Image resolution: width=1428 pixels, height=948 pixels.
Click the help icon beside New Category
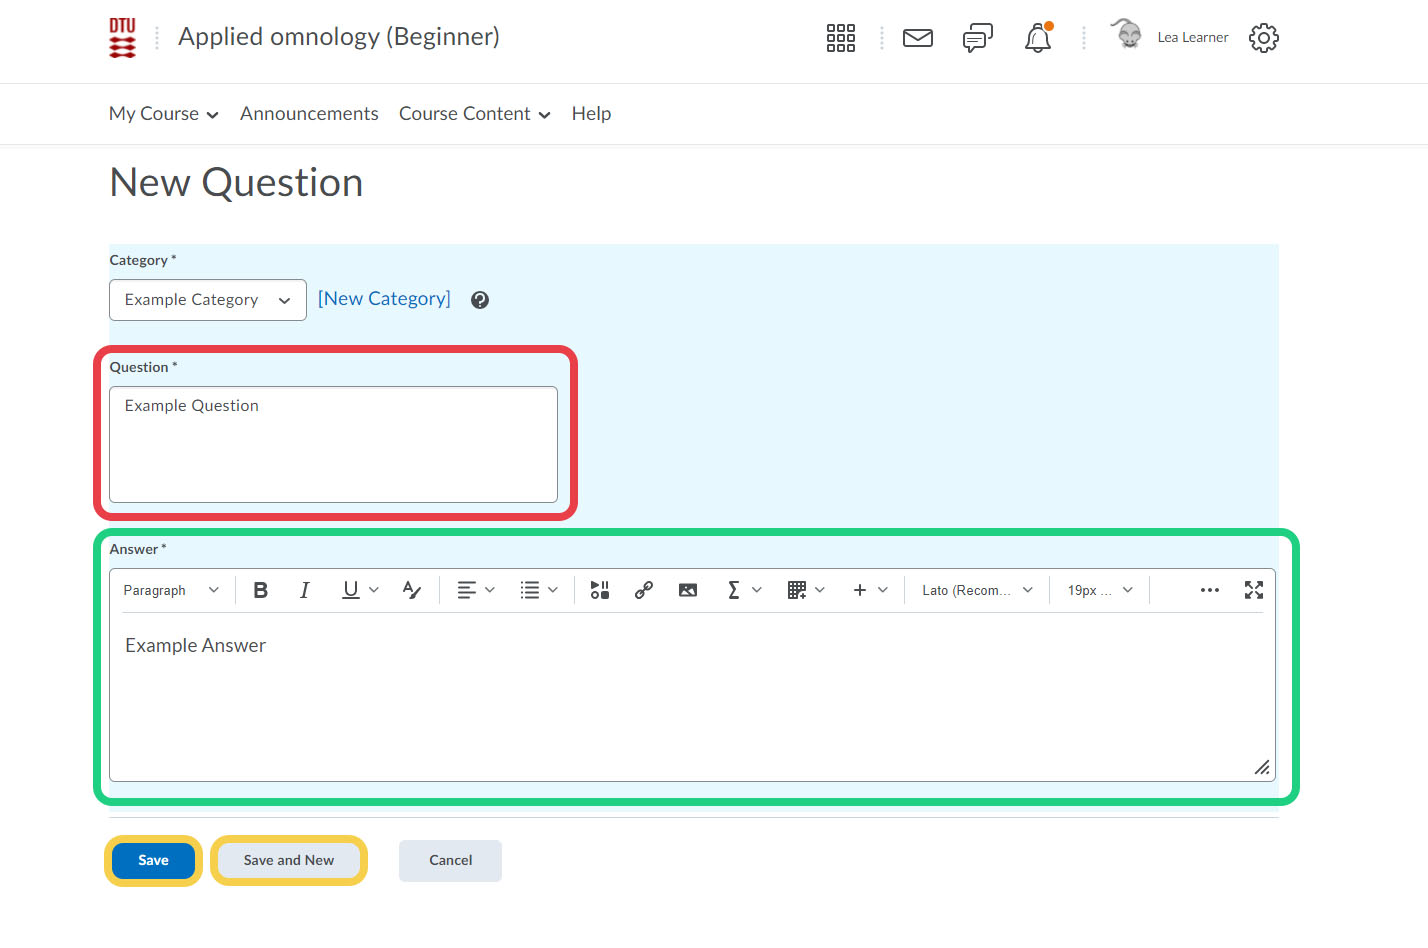pos(480,300)
